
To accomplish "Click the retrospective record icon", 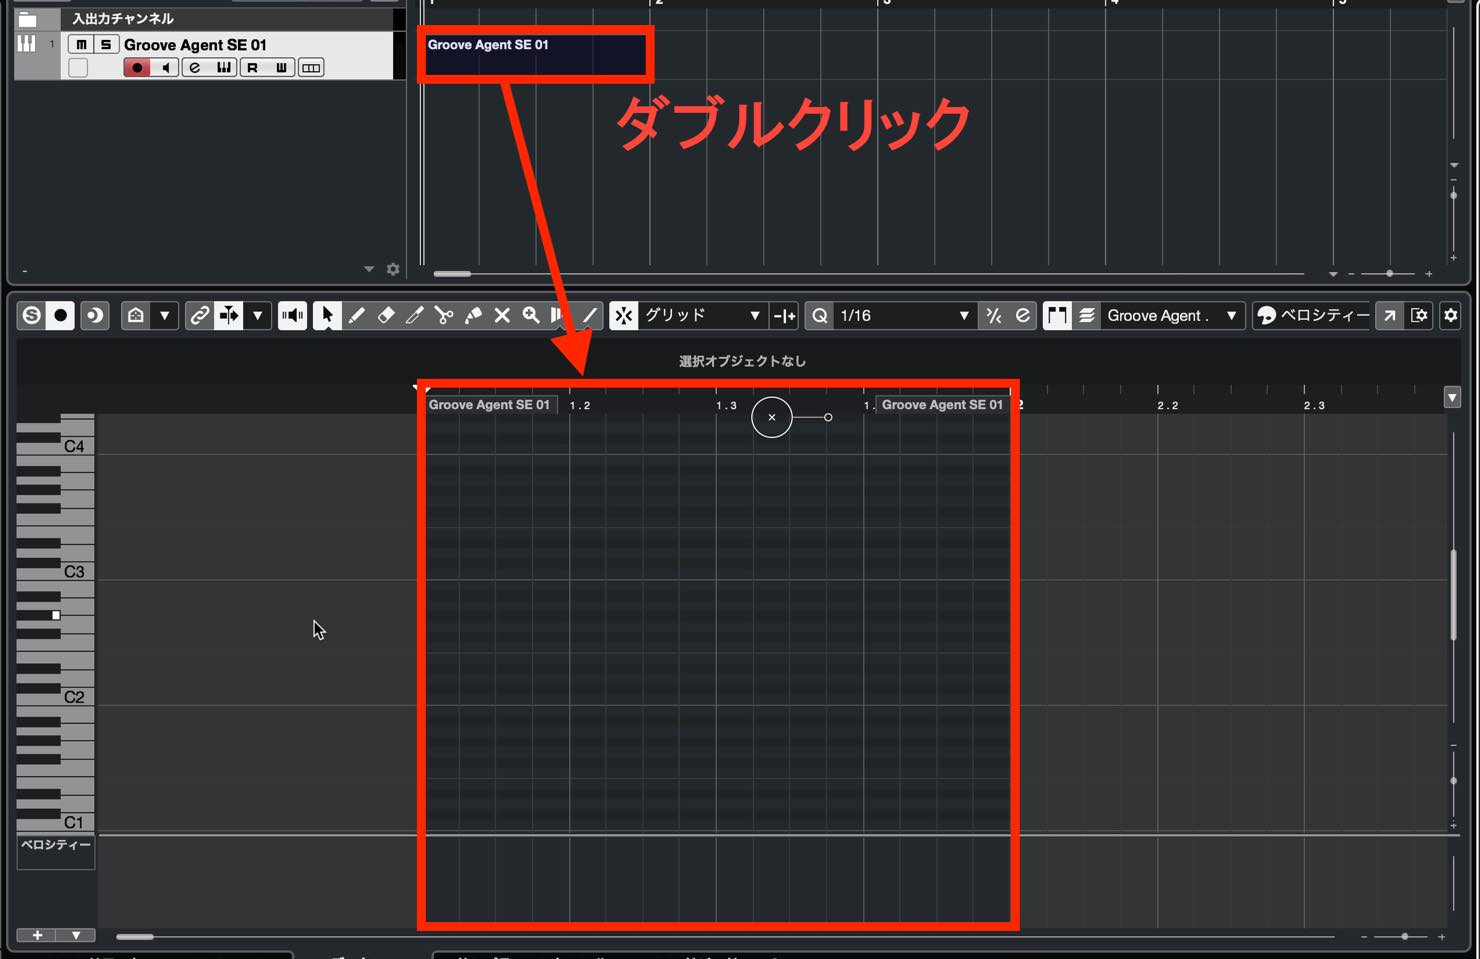I will tap(94, 315).
